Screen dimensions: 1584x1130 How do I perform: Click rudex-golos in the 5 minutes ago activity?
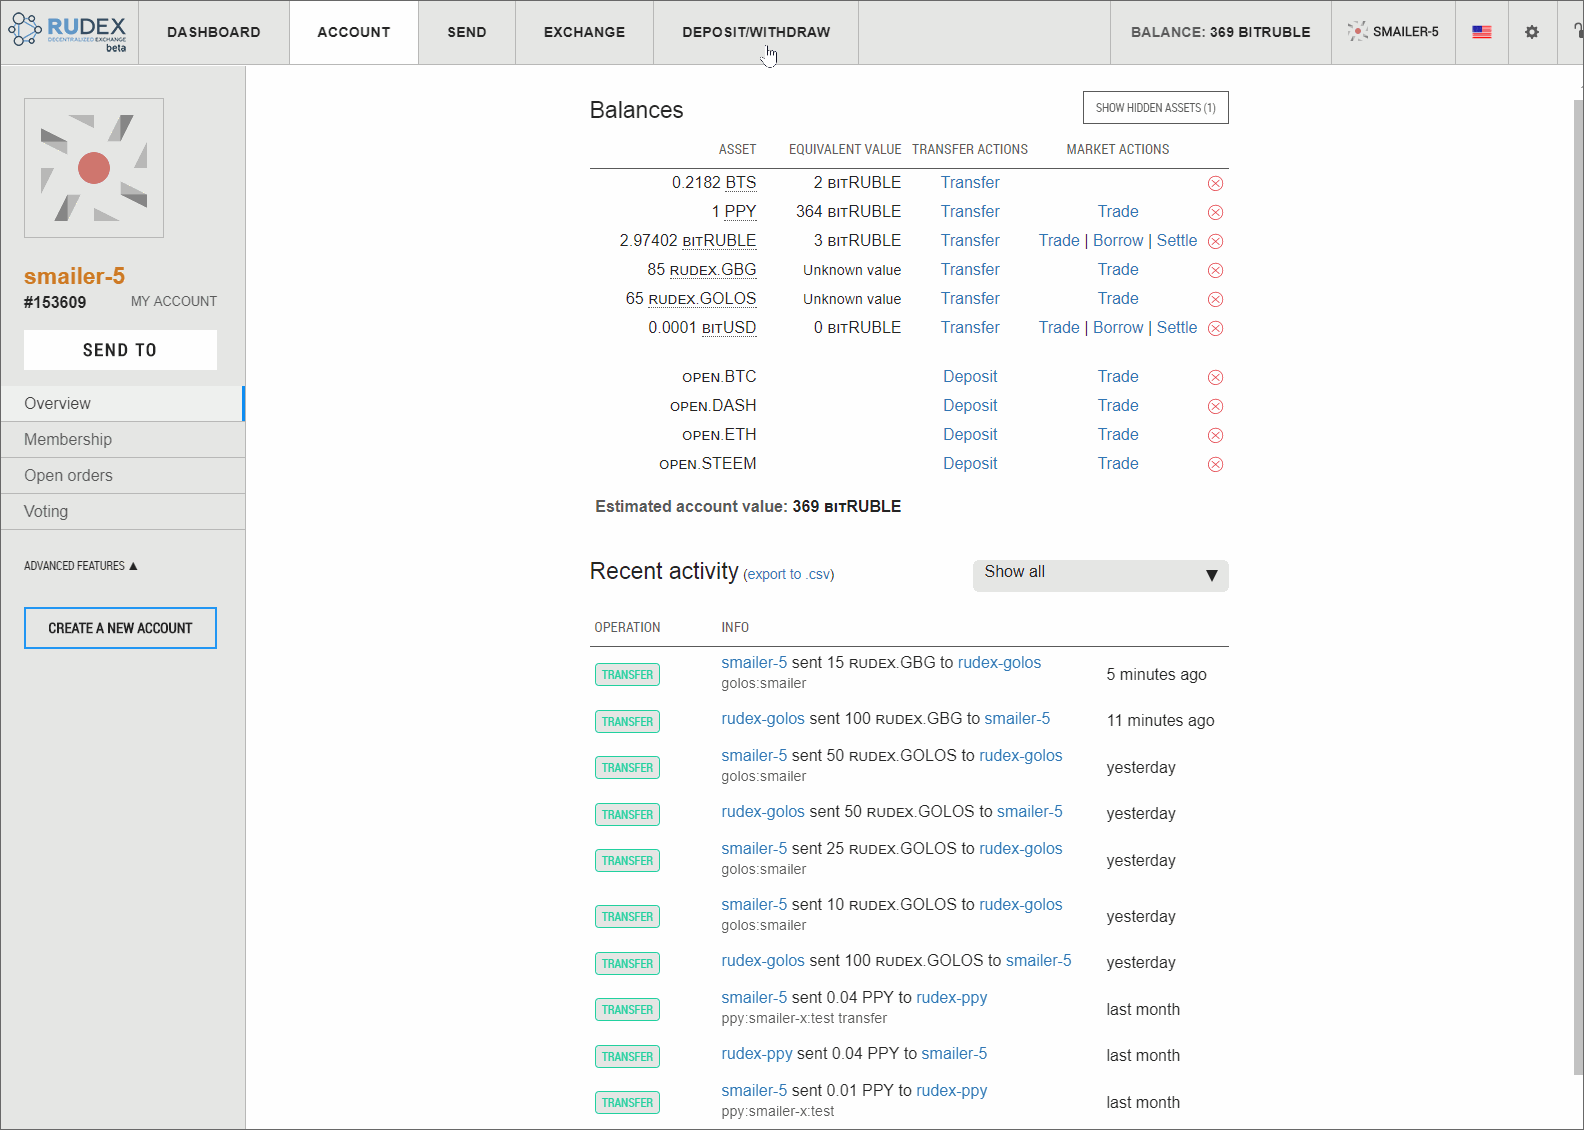999,663
